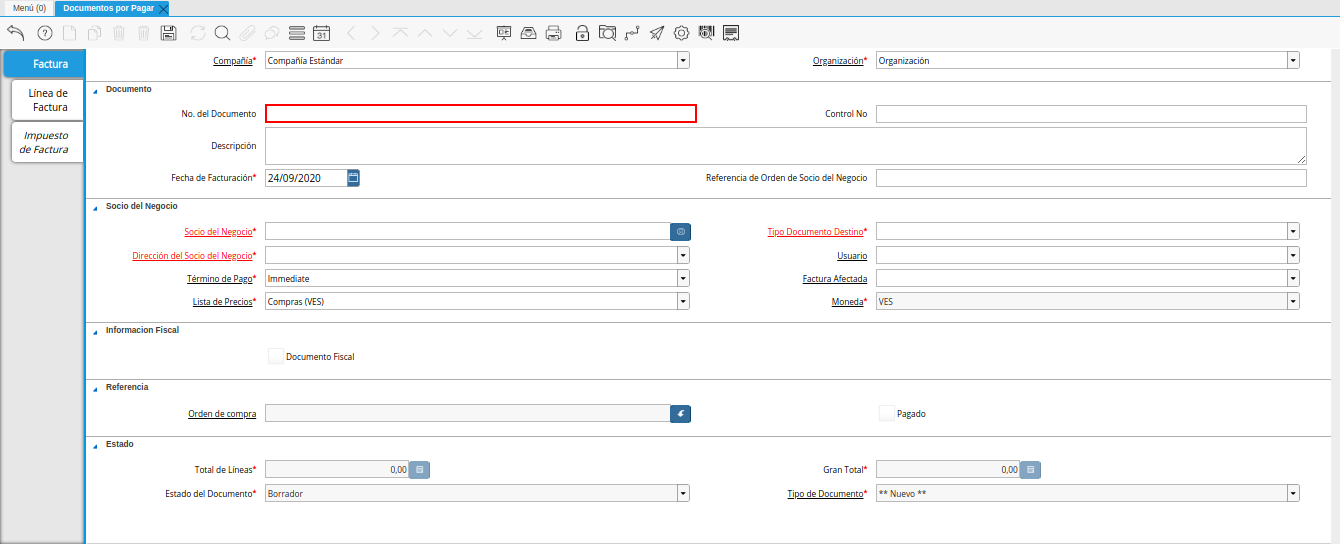Image resolution: width=1340 pixels, height=545 pixels.
Task: Open the search magnifier in toolbar
Action: tap(222, 33)
